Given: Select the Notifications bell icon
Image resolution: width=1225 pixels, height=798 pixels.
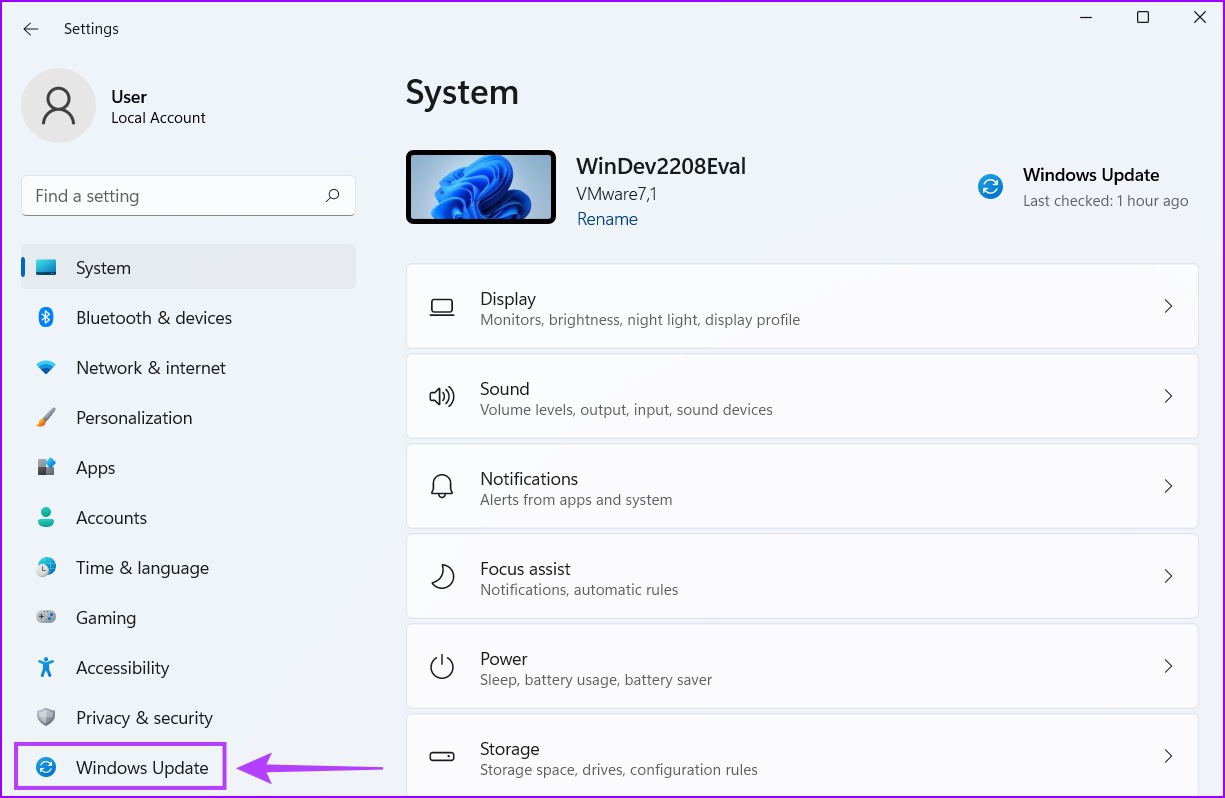Looking at the screenshot, I should pyautogui.click(x=442, y=486).
